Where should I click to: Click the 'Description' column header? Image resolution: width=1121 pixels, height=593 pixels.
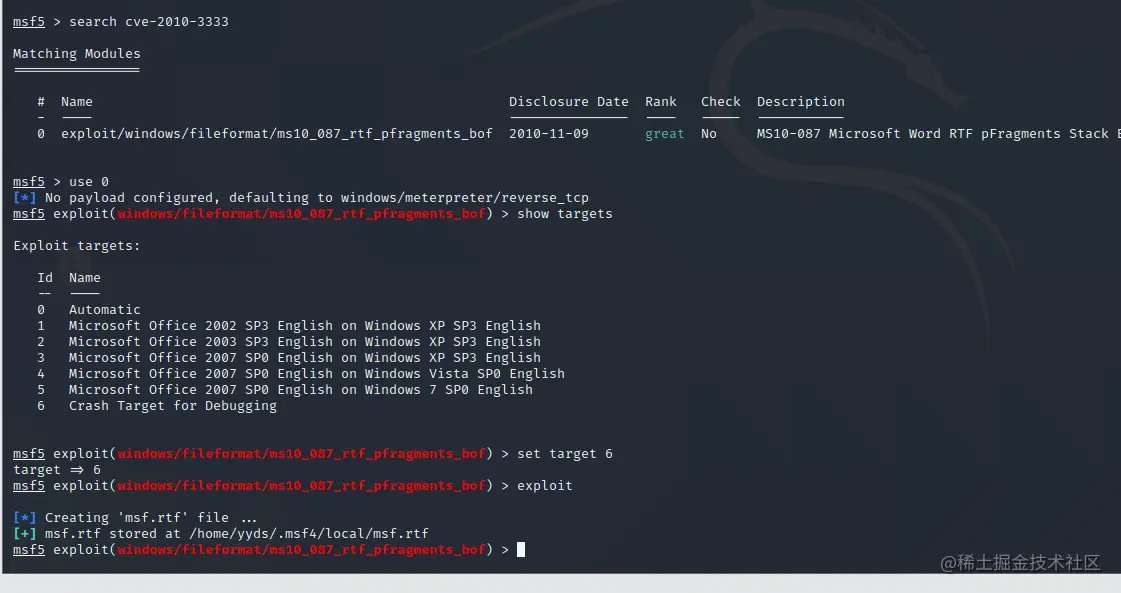point(801,102)
